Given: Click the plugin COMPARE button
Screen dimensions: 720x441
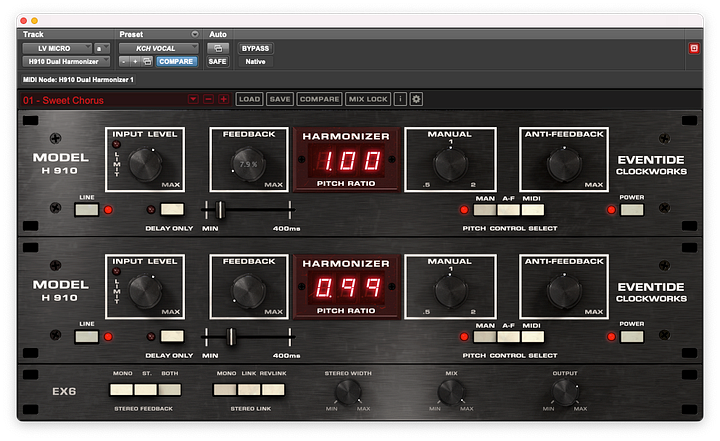Looking at the screenshot, I should [320, 99].
